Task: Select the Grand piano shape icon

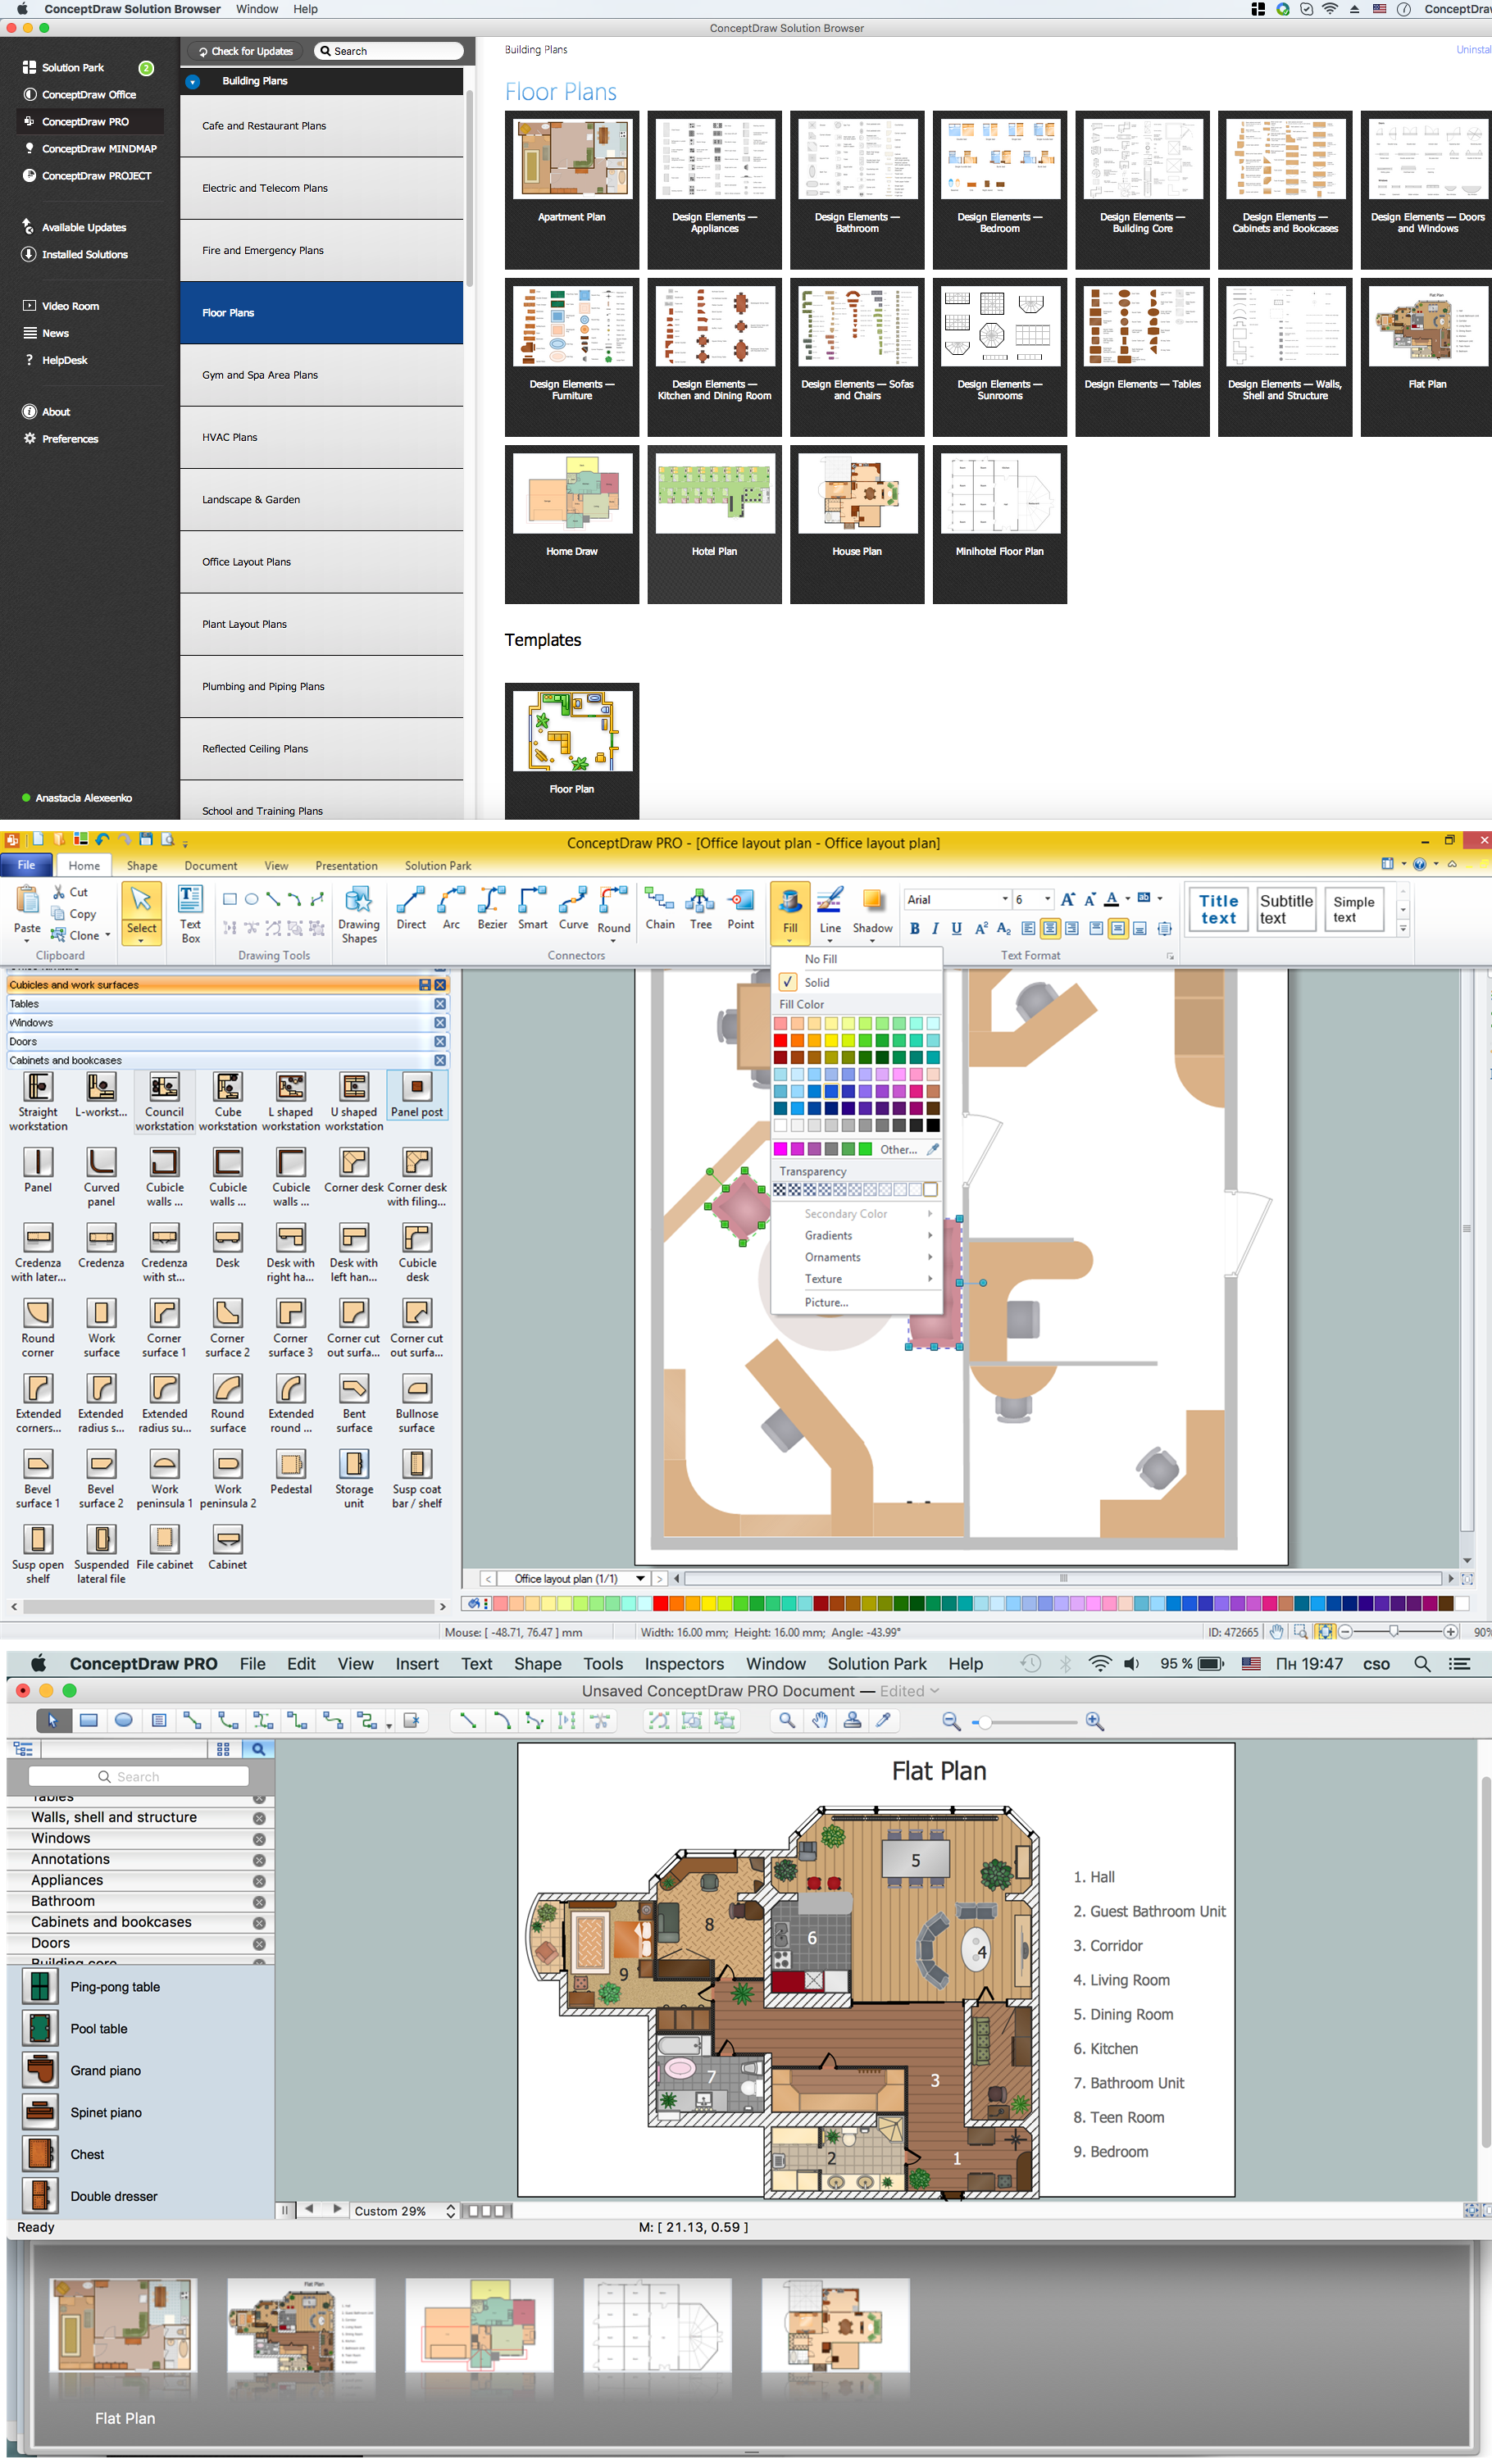Action: (x=40, y=2070)
